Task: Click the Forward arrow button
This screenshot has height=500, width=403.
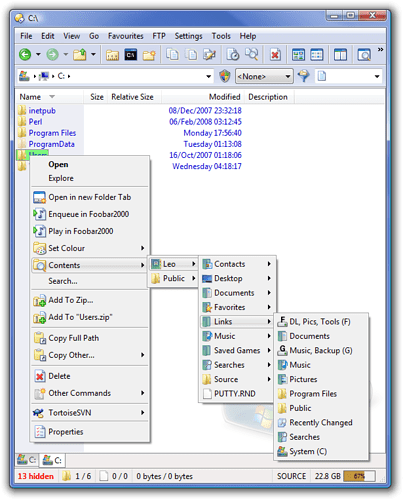Action: coord(52,54)
